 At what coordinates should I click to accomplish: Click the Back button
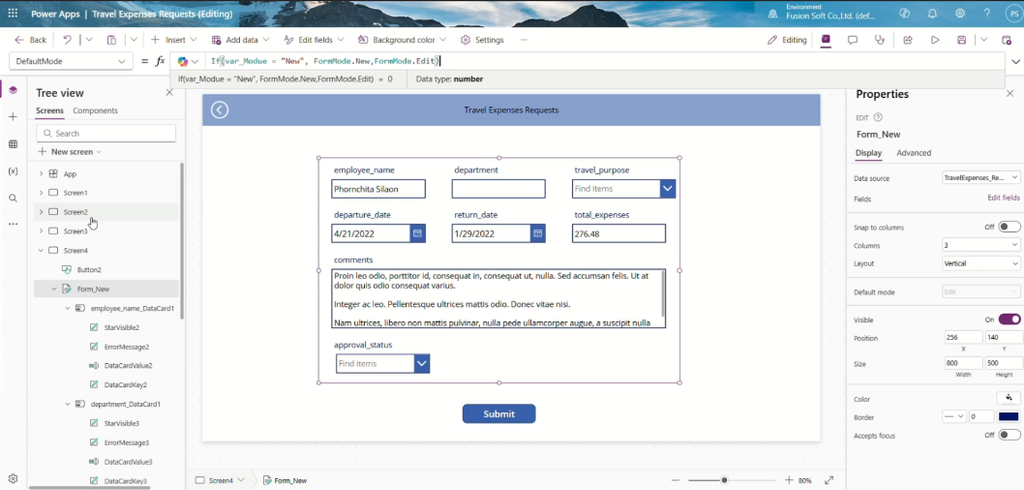(x=30, y=40)
